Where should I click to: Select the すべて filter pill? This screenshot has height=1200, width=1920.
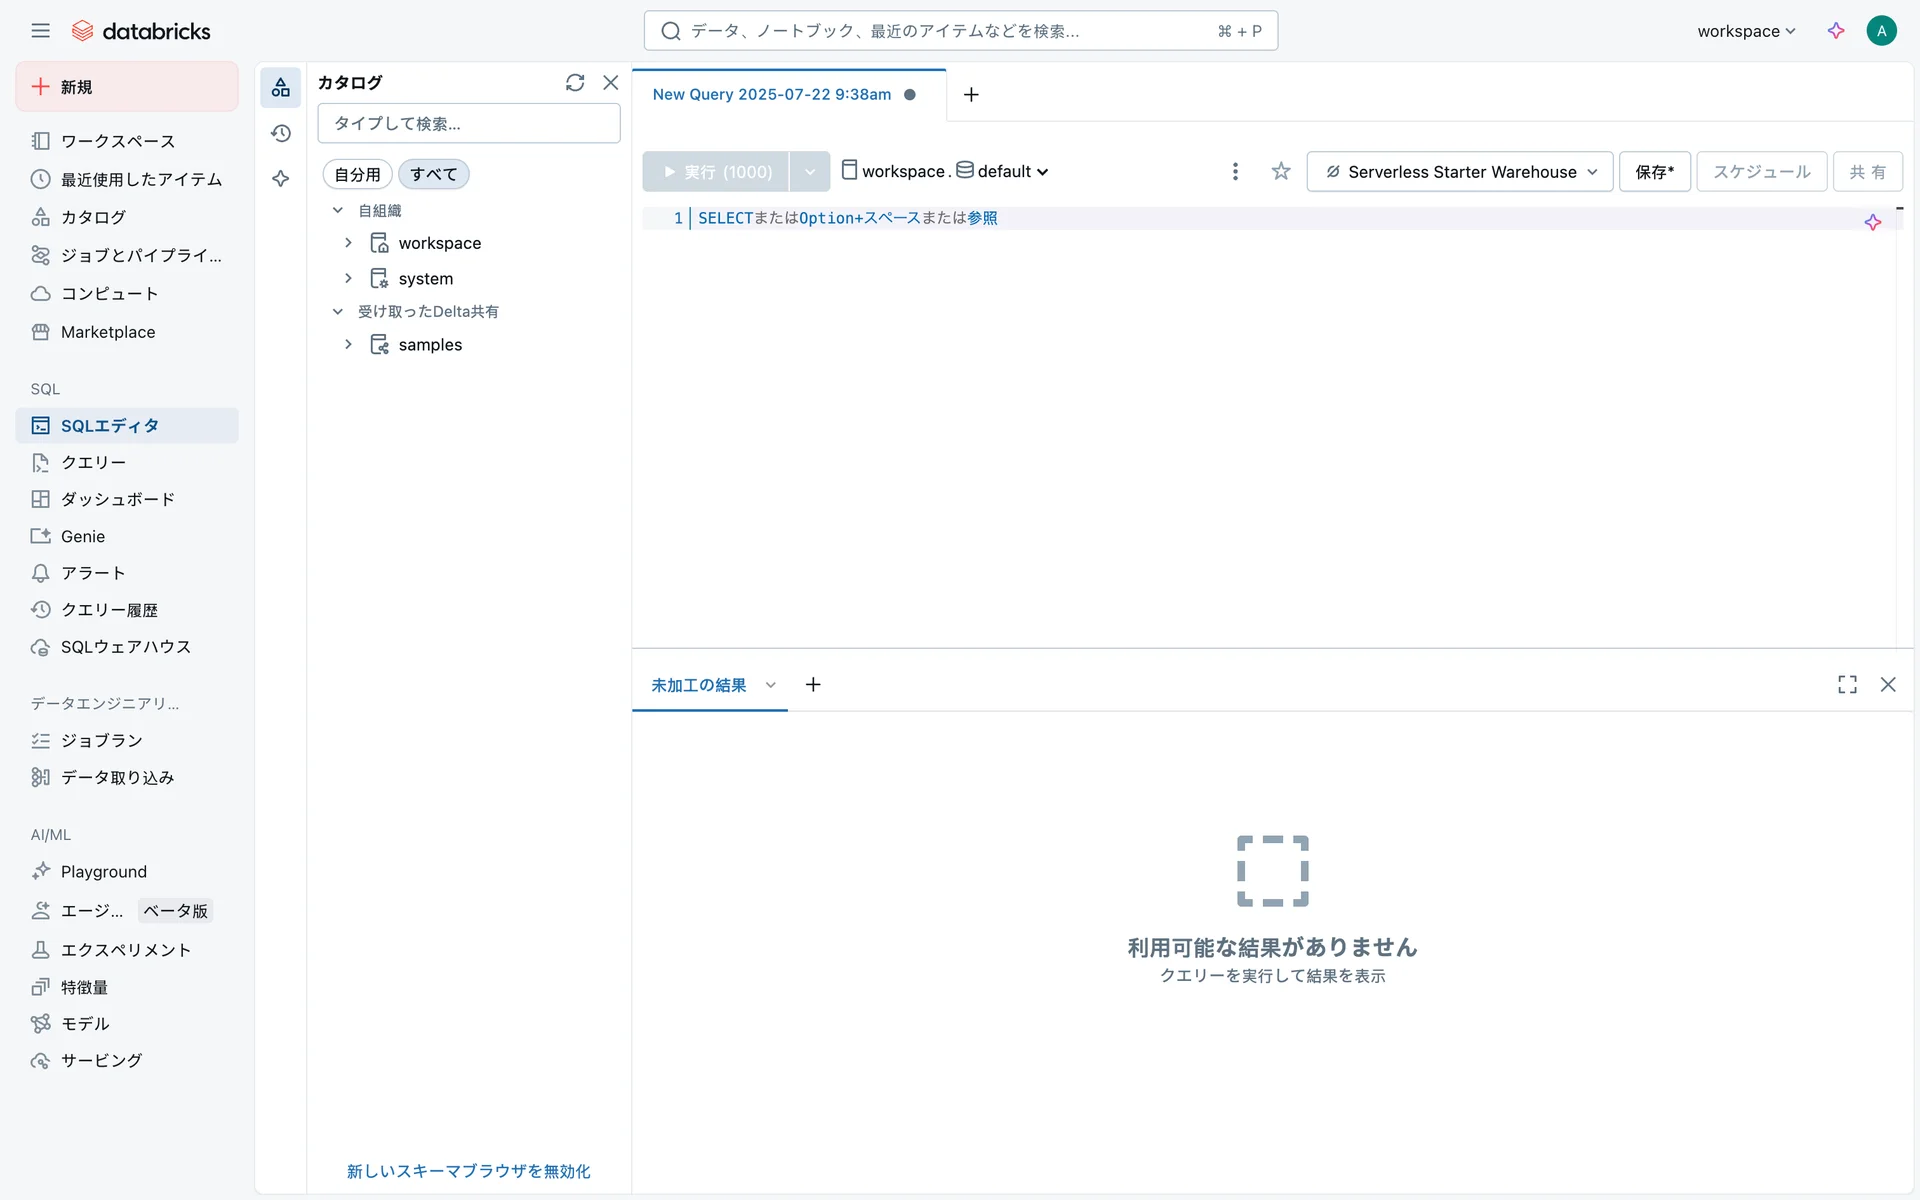[433, 174]
